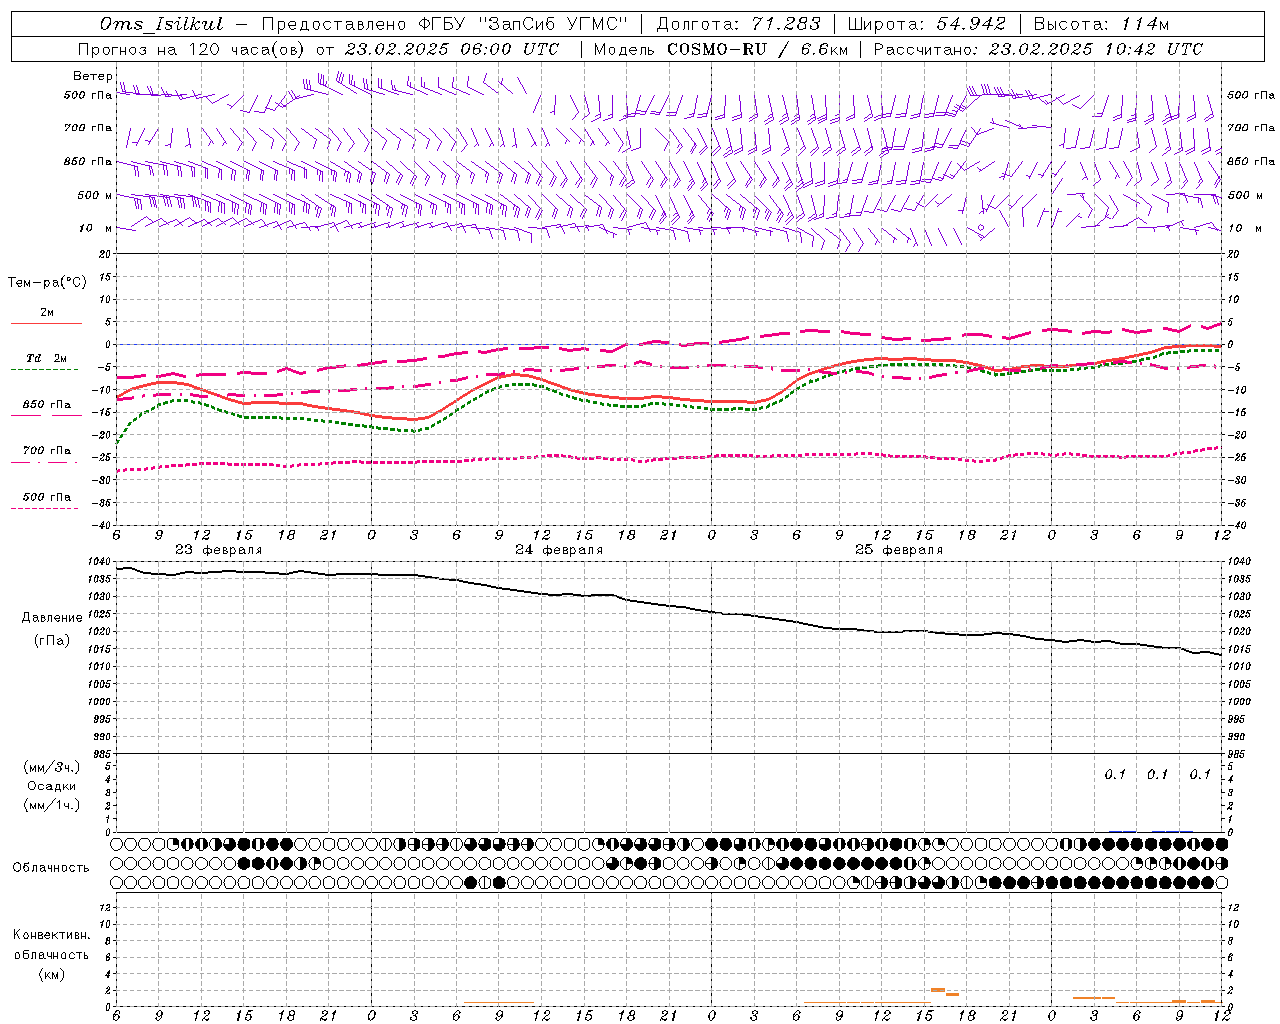Click the Ветер panel label
1280x1024 pixels.
pos(93,76)
